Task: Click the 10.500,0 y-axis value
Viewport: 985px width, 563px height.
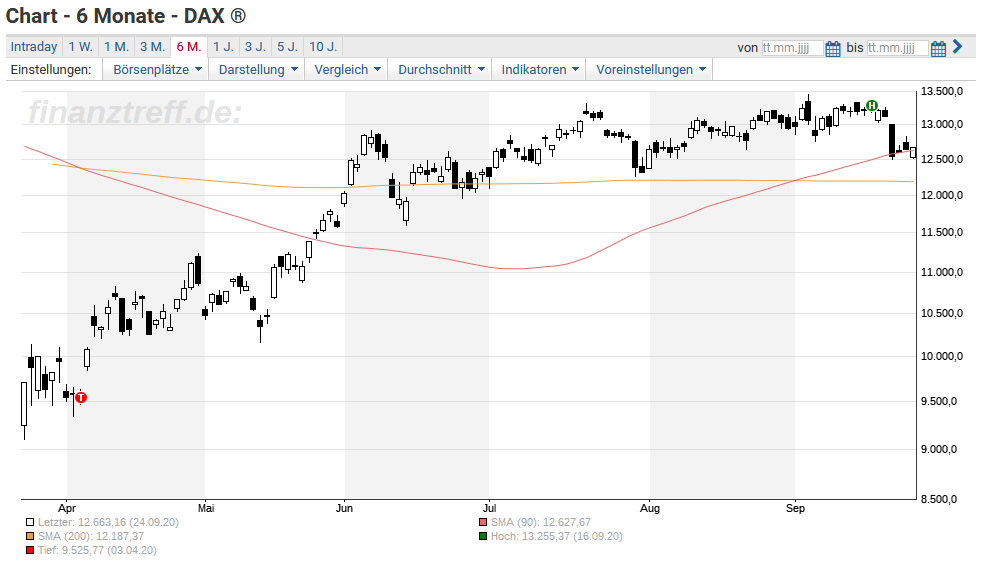Action: pos(942,314)
